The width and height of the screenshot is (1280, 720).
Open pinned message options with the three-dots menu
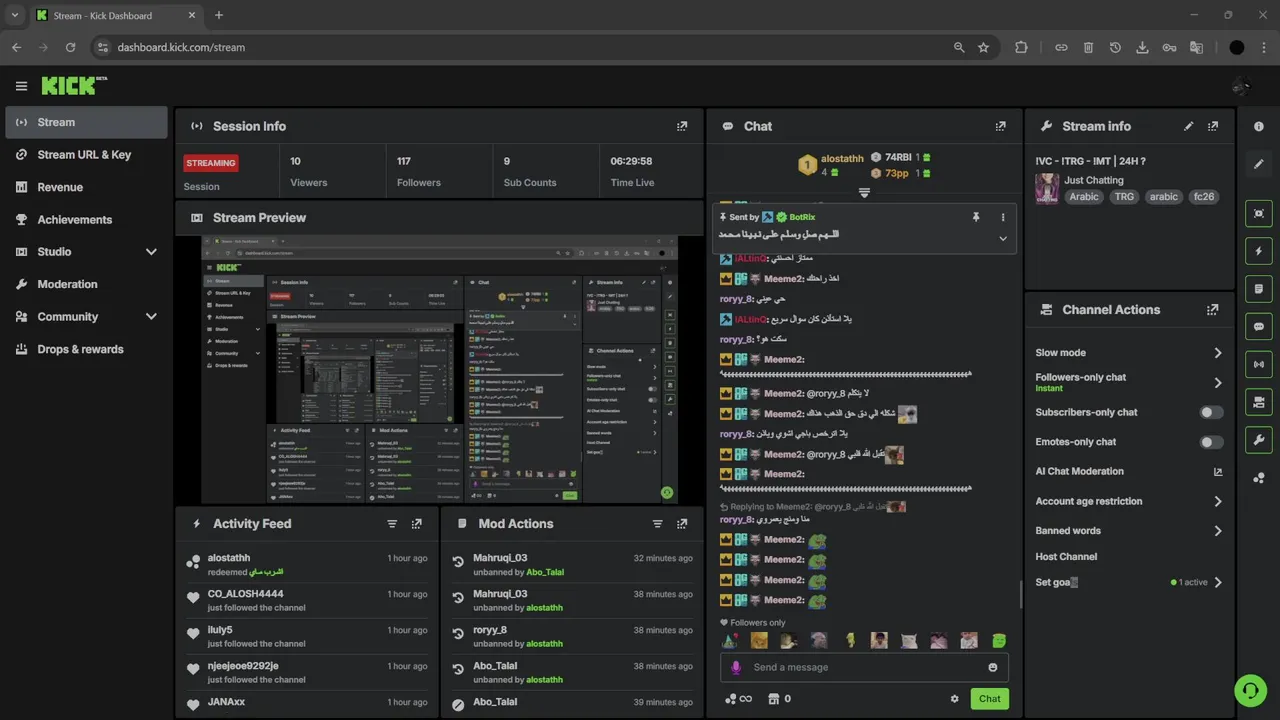1003,217
